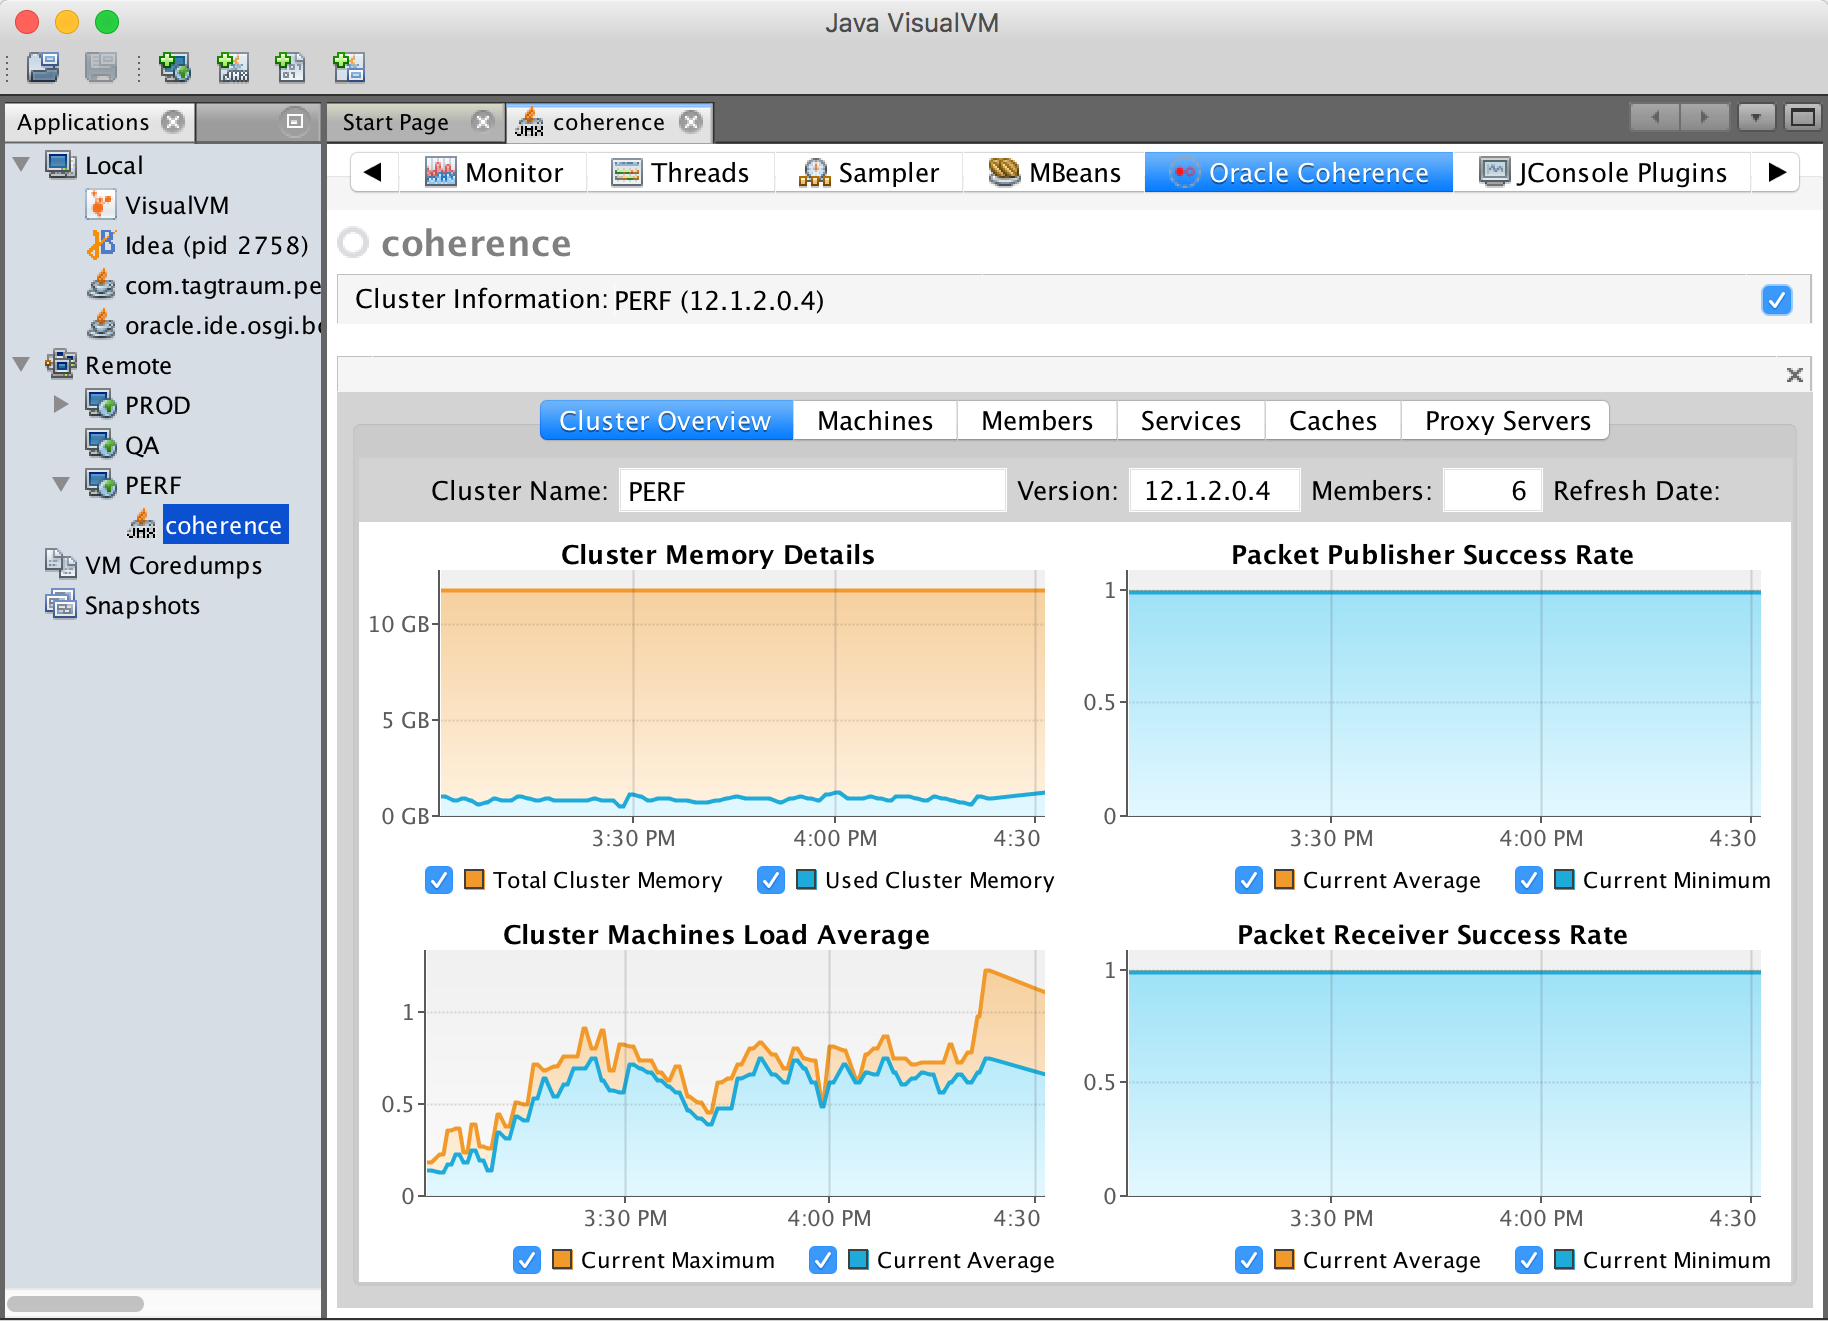Open the Monitor view tab
This screenshot has height=1321, width=1828.
pyautogui.click(x=494, y=173)
